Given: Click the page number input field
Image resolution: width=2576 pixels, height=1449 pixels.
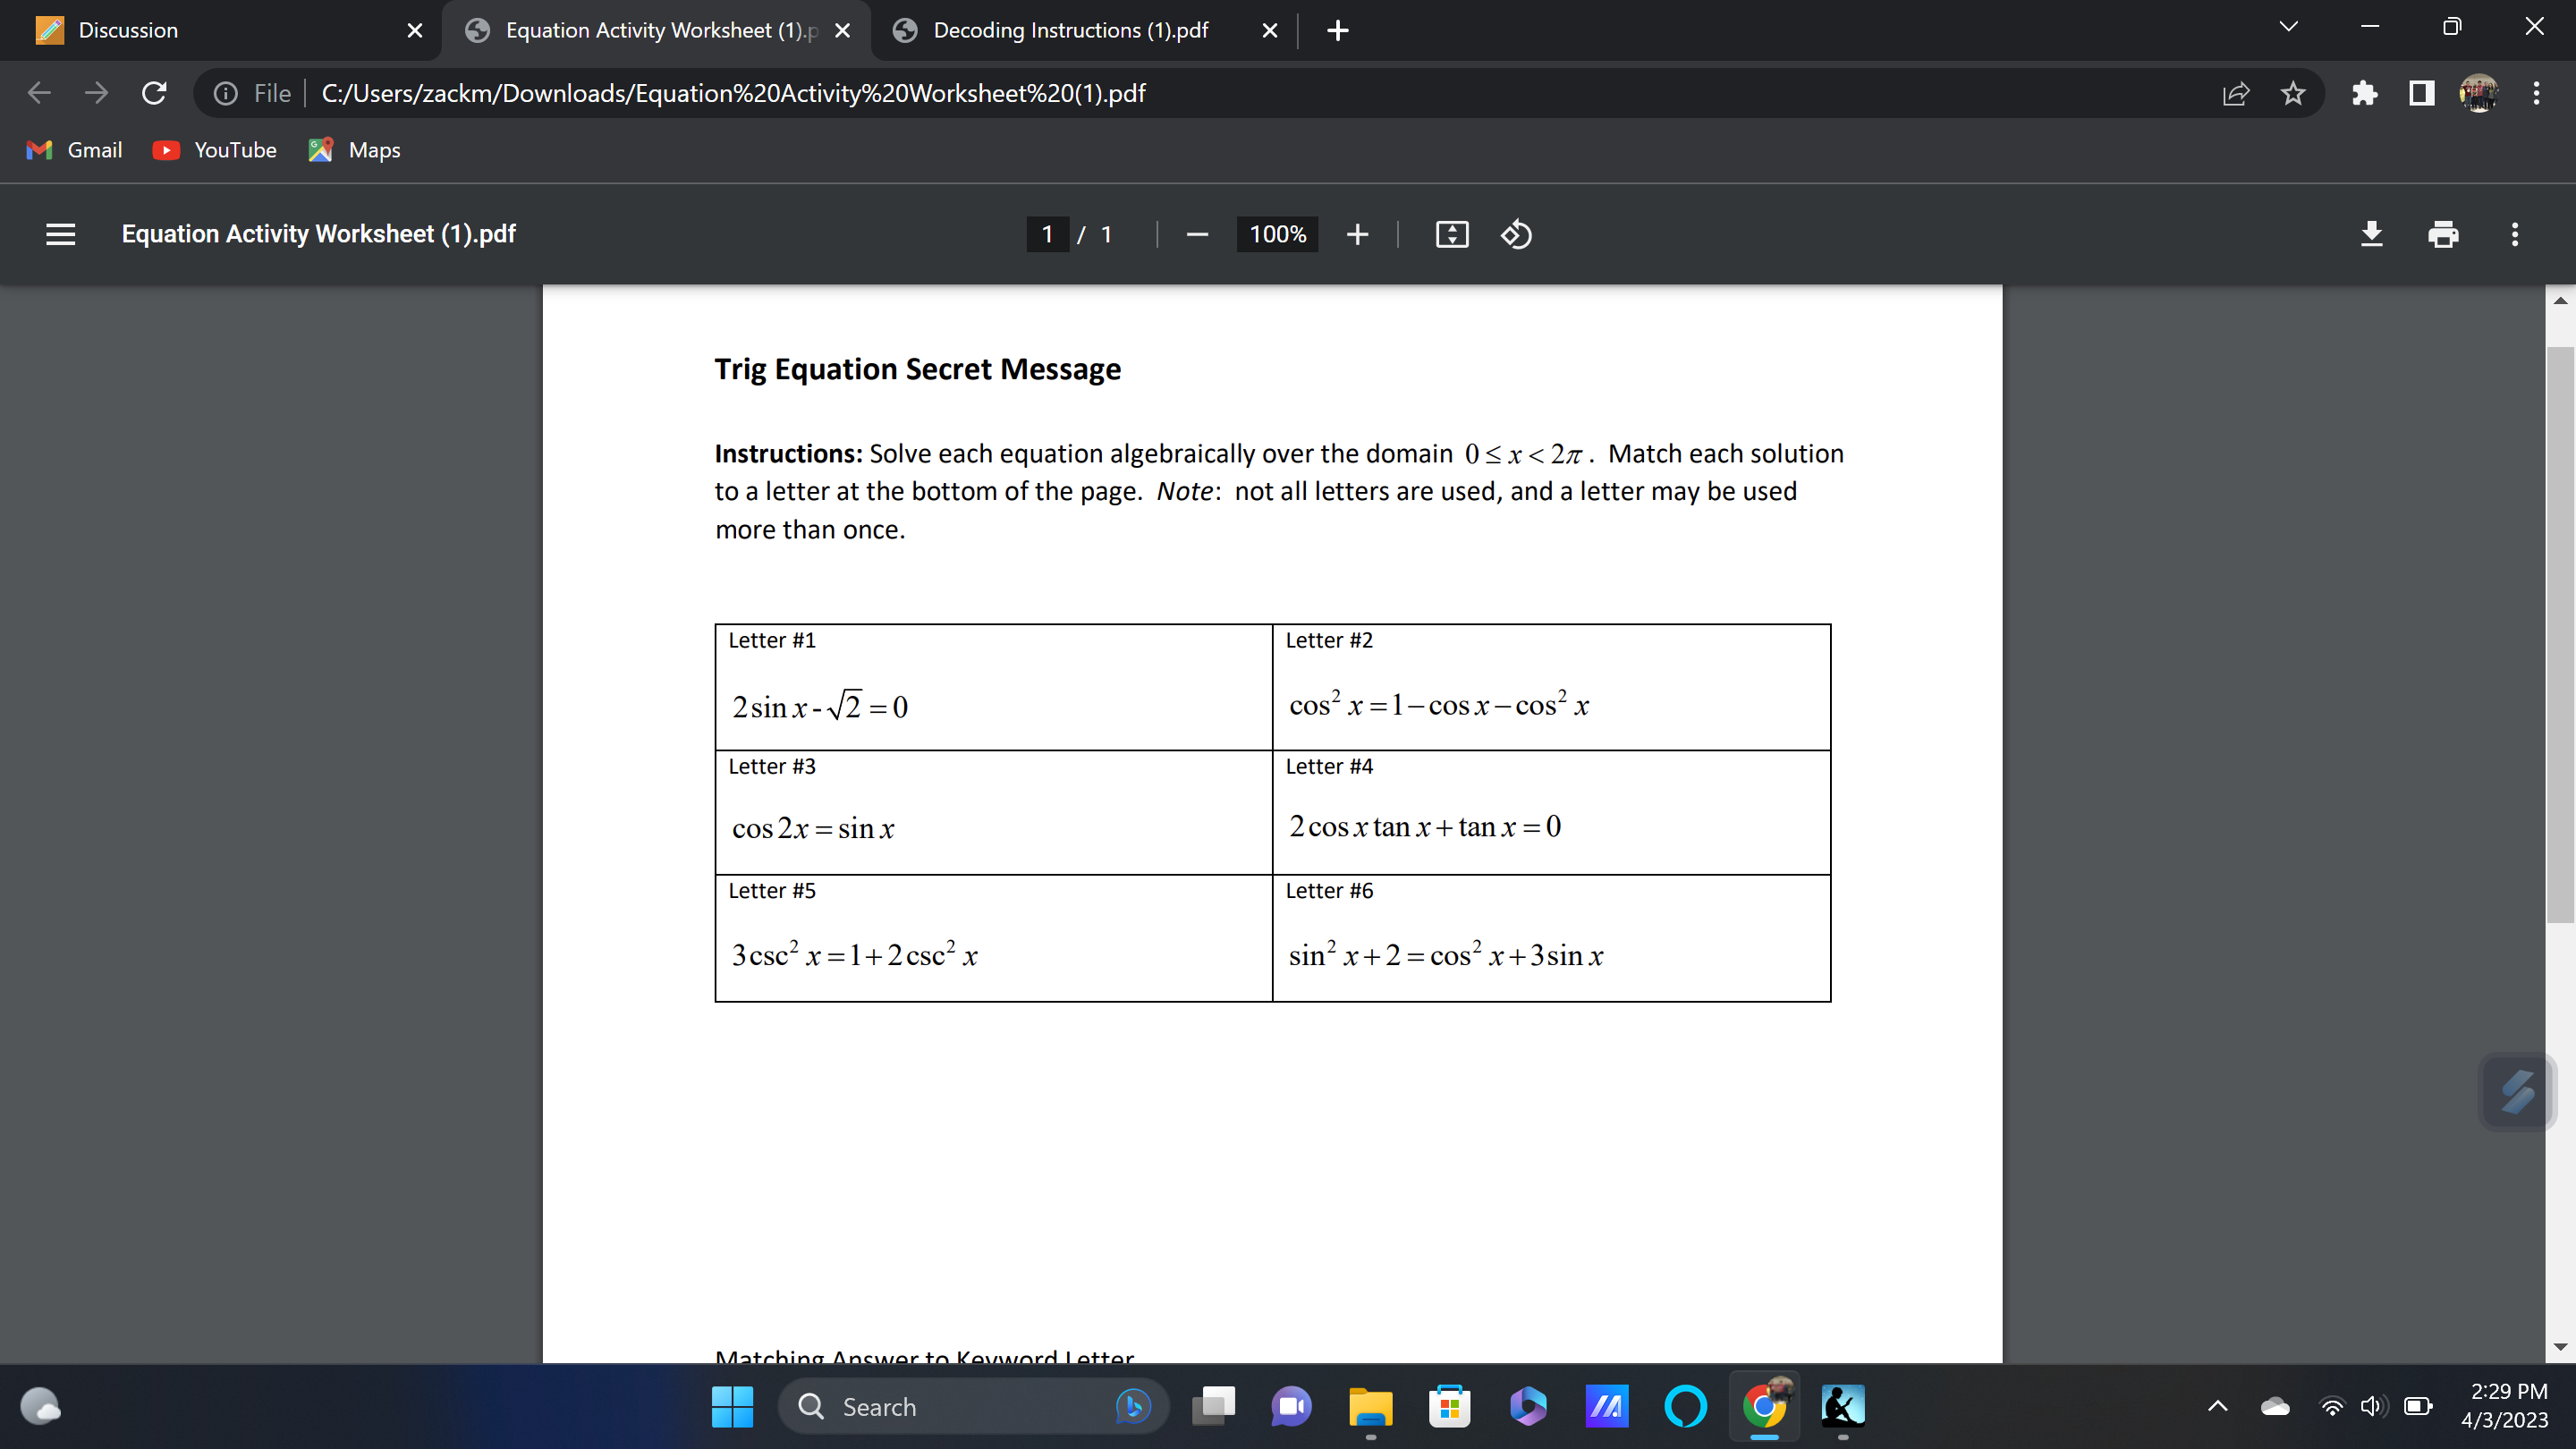Looking at the screenshot, I should click(1047, 234).
